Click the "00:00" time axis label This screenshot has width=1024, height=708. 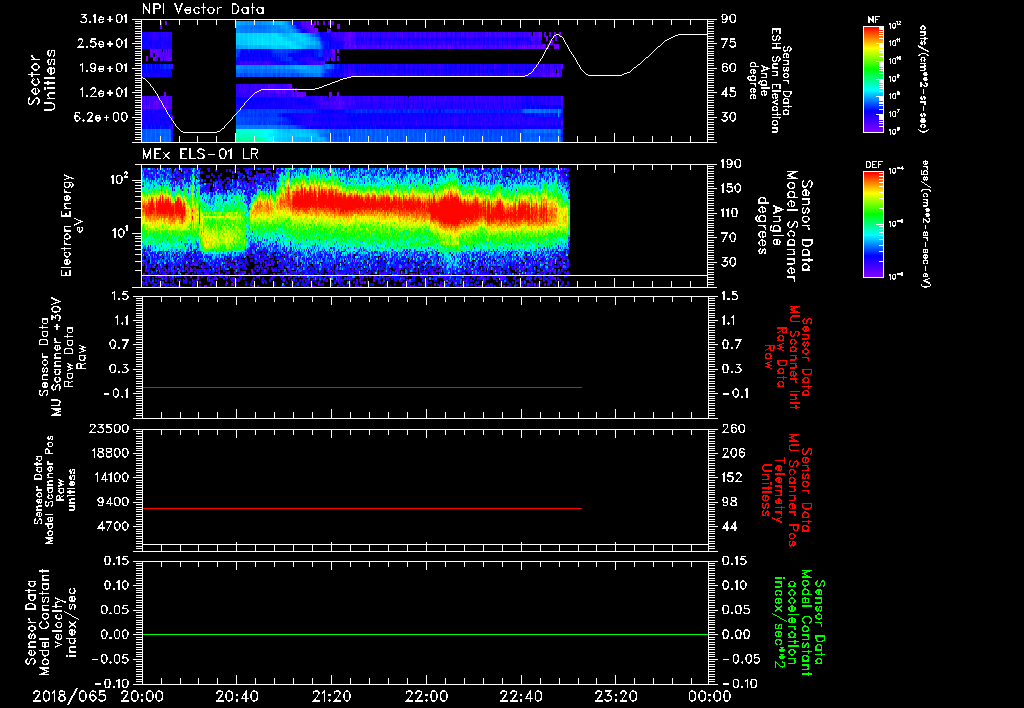coord(709,696)
